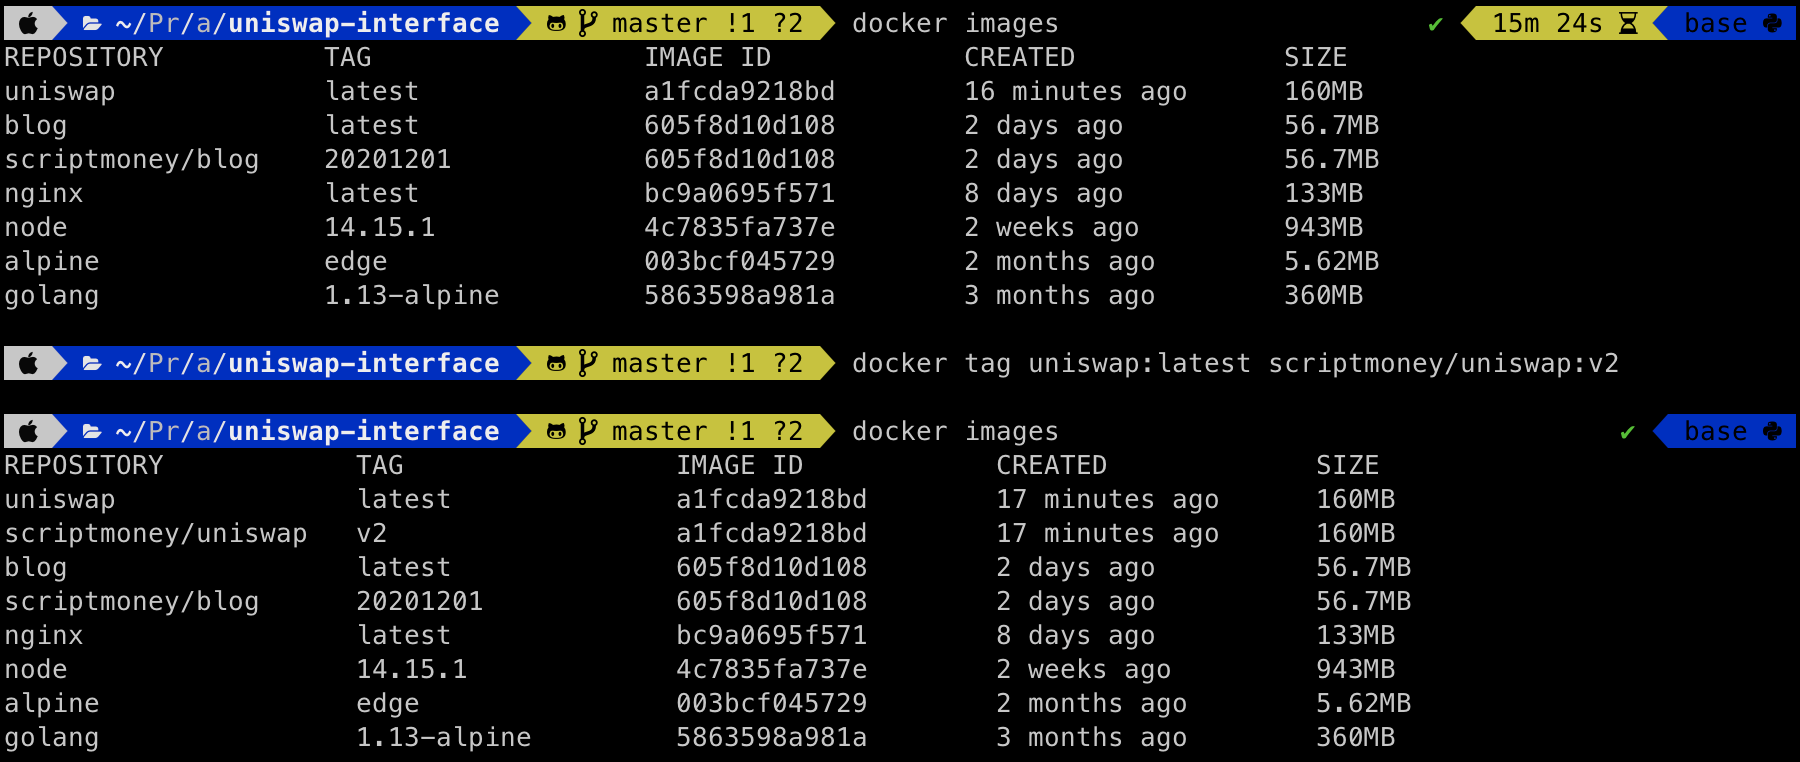Select the 15m 24s execution time segment
The height and width of the screenshot is (762, 1800).
click(1547, 23)
